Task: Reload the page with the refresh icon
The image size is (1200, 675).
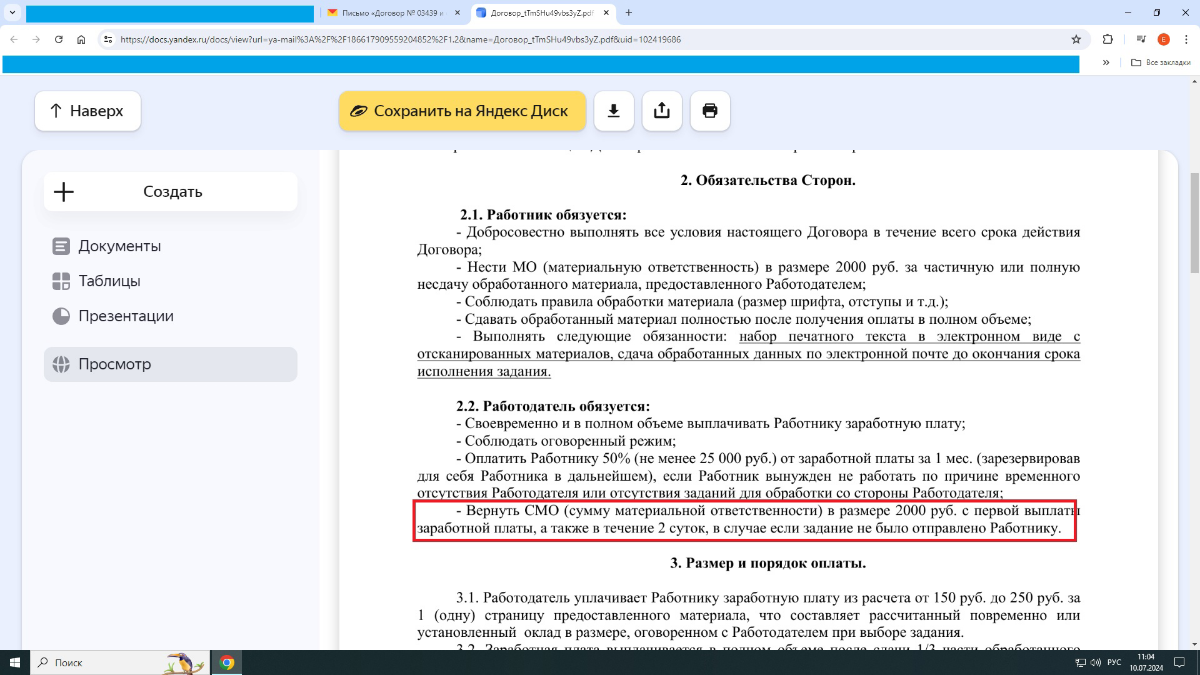Action: pos(59,39)
